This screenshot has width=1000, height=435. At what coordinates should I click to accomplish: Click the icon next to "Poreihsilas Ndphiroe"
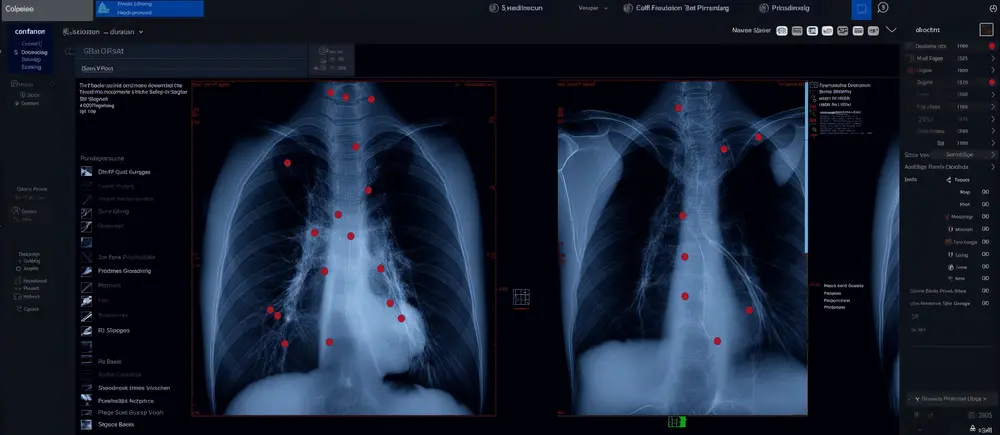click(x=87, y=401)
